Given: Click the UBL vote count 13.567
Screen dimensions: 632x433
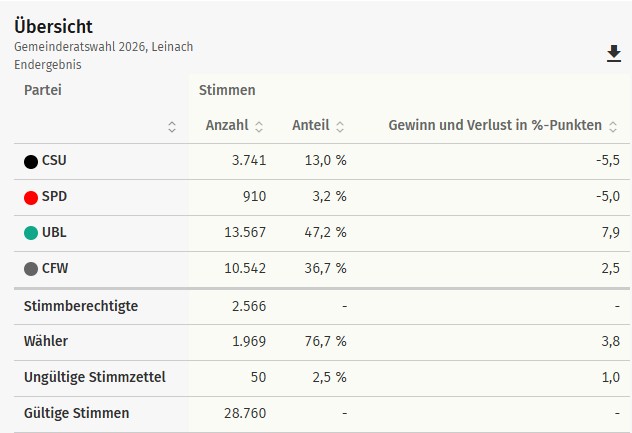Looking at the screenshot, I should (x=241, y=233).
